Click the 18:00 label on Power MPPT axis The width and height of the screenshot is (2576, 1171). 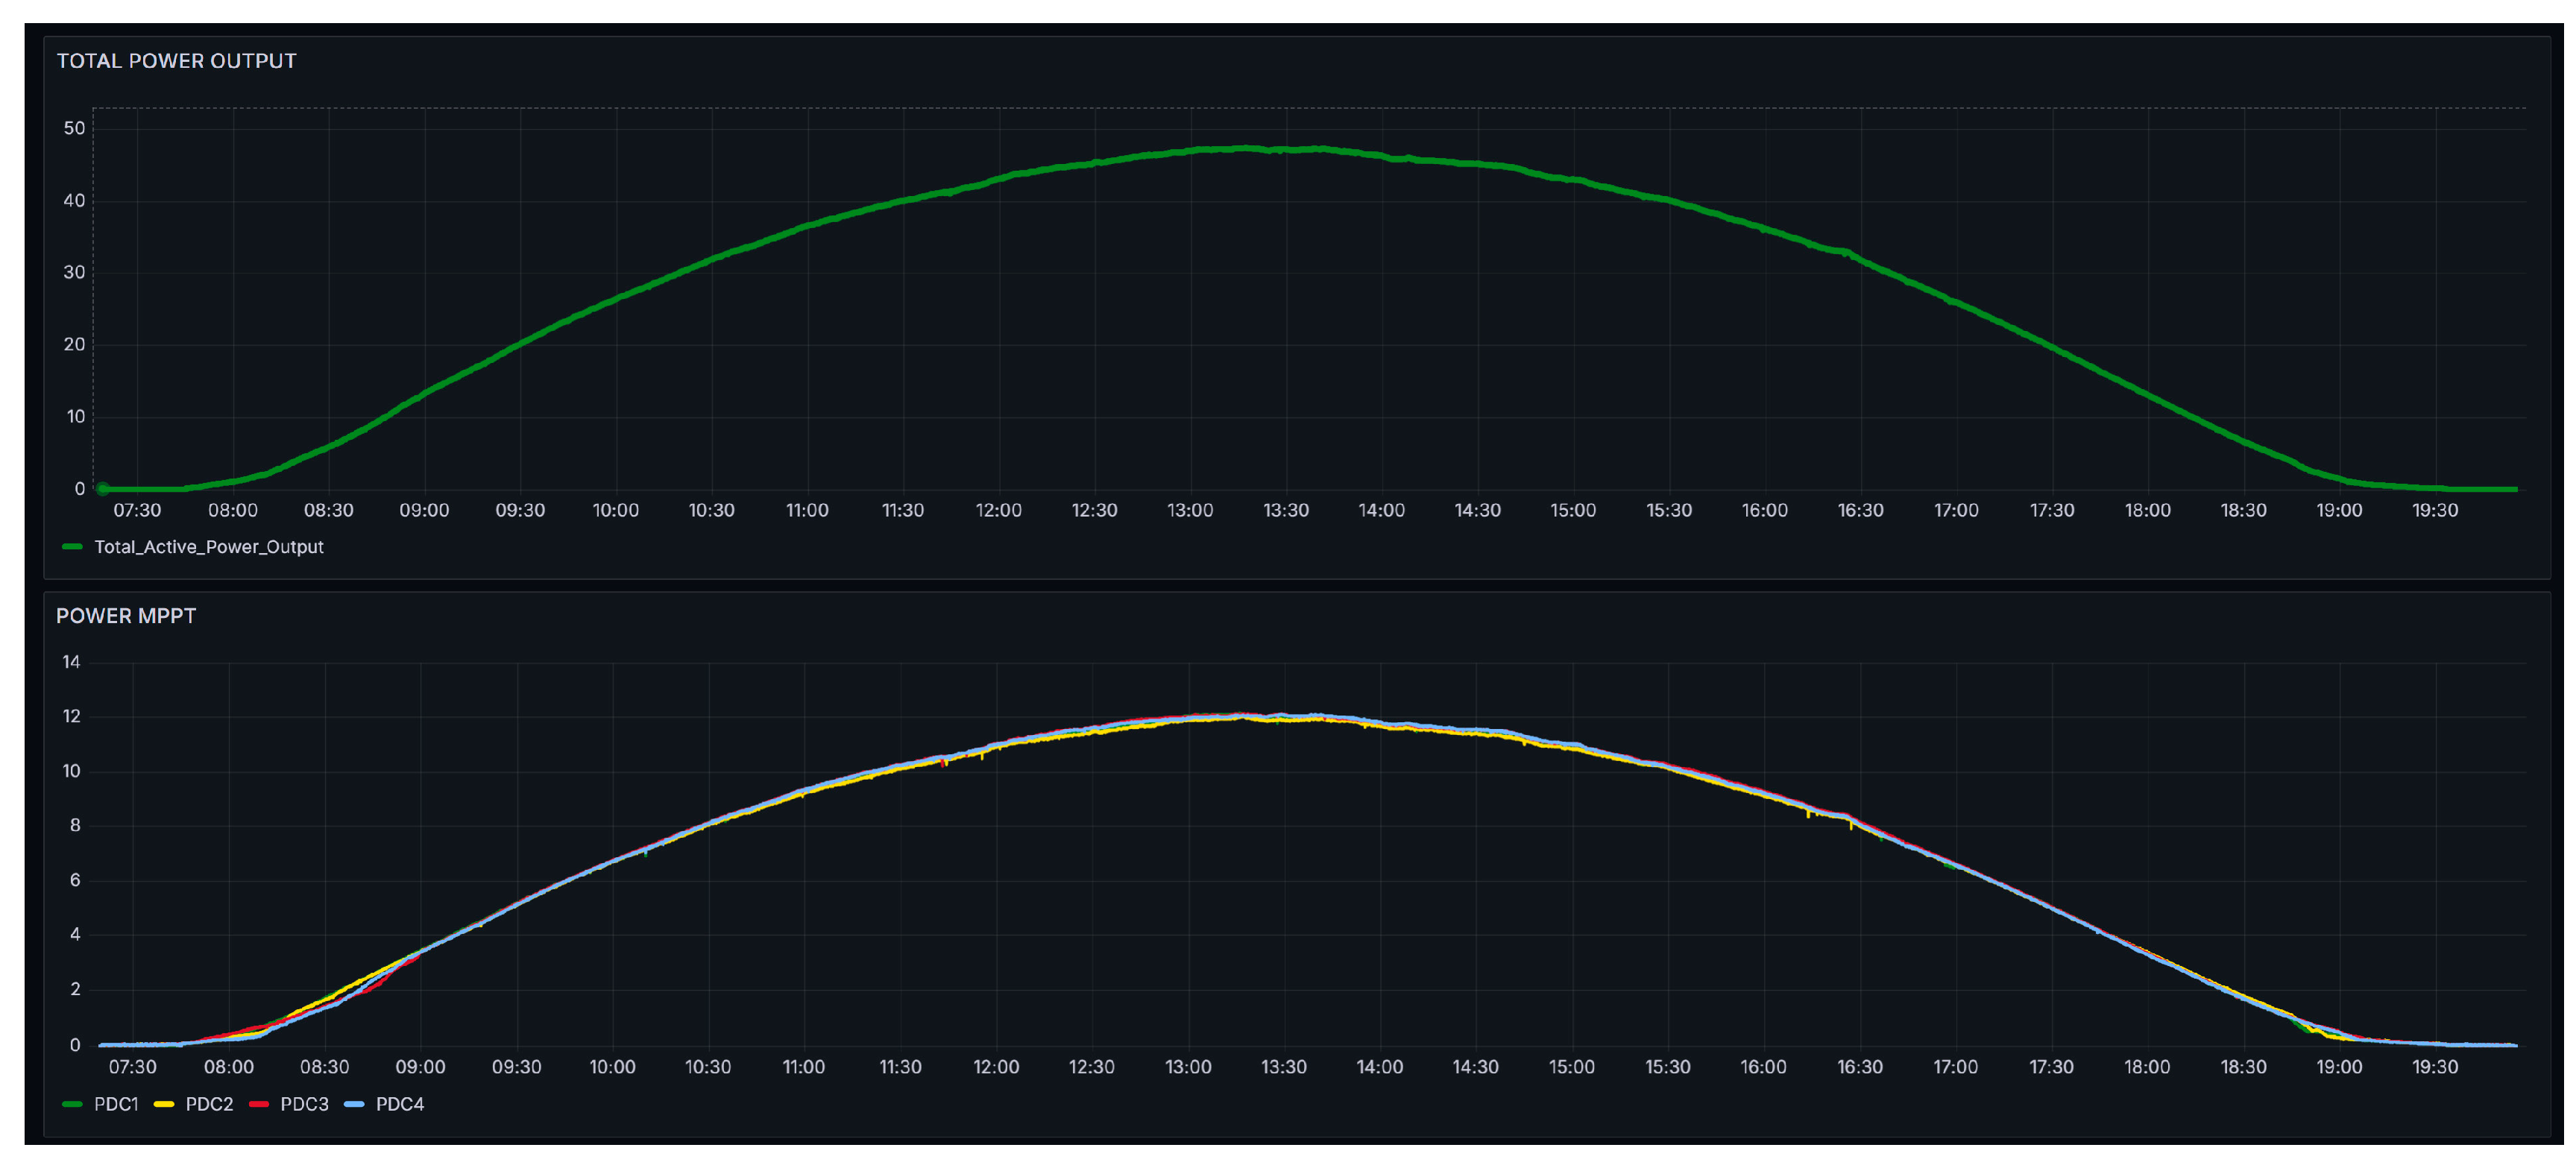[x=2147, y=1067]
